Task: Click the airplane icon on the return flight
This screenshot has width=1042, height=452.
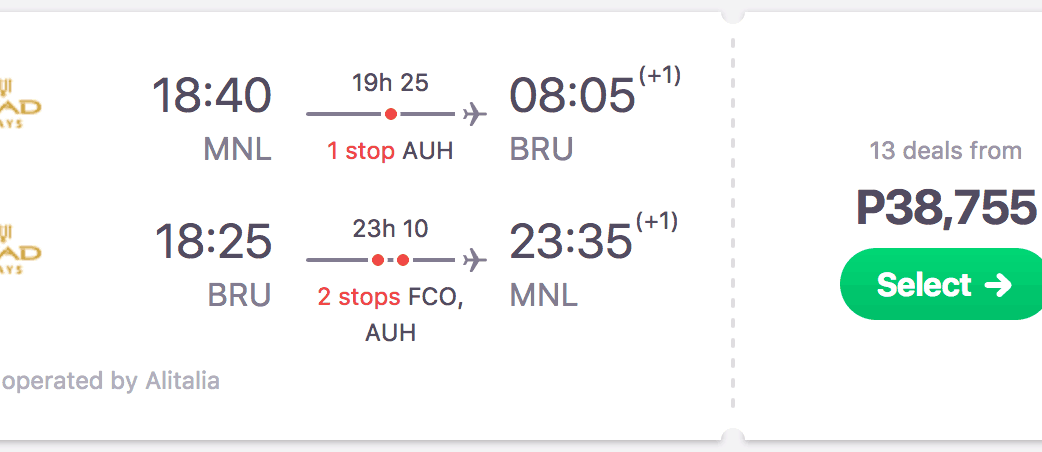Action: 476,261
